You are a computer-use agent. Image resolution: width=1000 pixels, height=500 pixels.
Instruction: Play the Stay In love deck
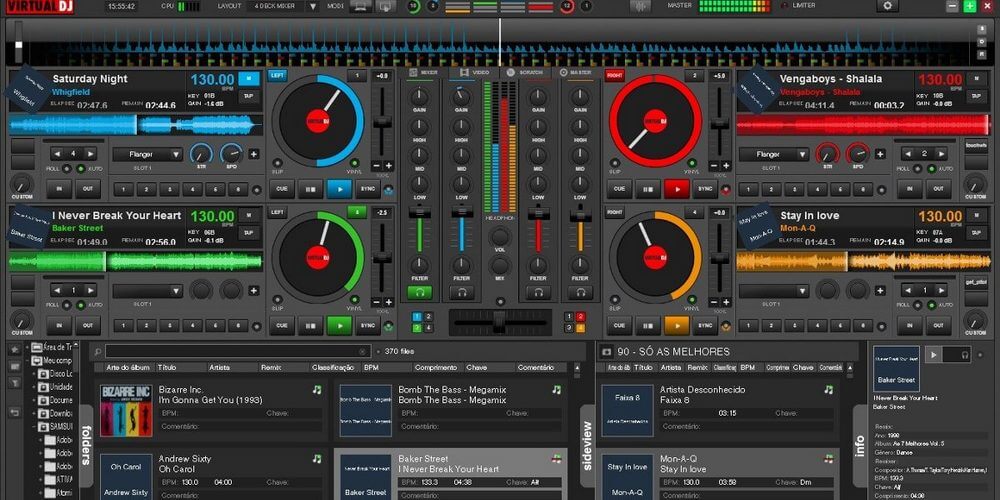677,325
